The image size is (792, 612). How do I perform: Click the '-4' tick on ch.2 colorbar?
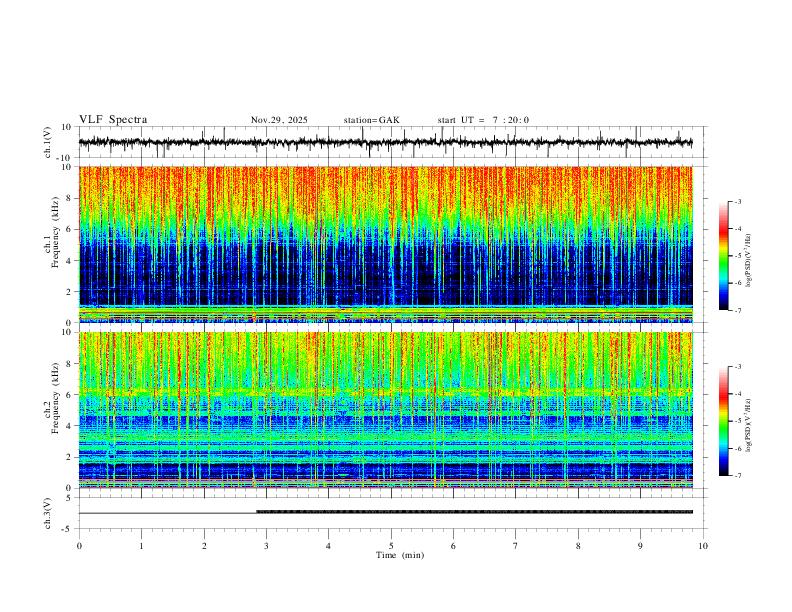[738, 394]
